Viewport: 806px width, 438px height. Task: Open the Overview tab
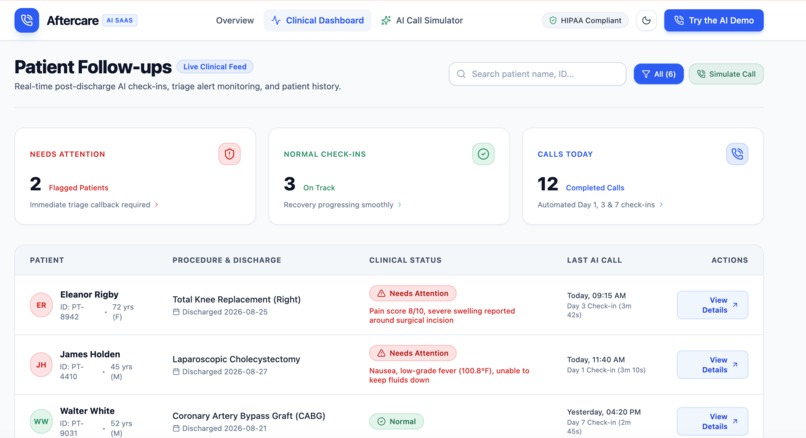click(x=235, y=21)
